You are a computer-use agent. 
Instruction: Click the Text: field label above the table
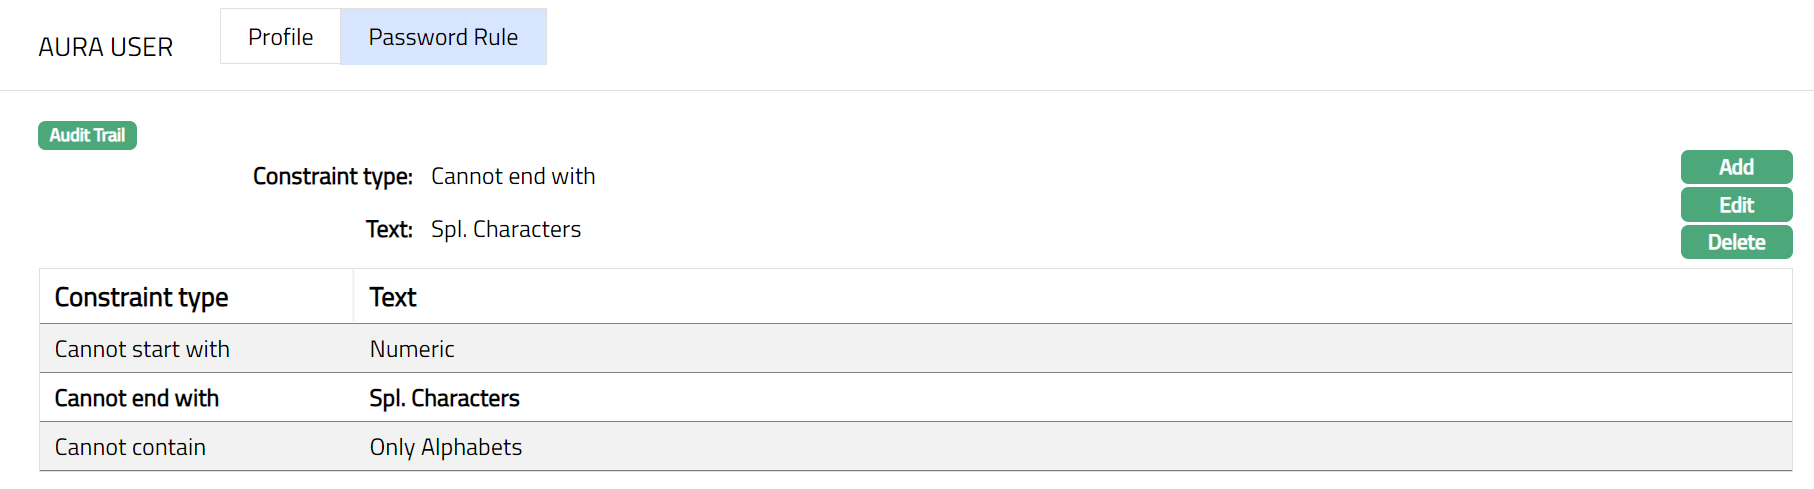pyautogui.click(x=389, y=229)
